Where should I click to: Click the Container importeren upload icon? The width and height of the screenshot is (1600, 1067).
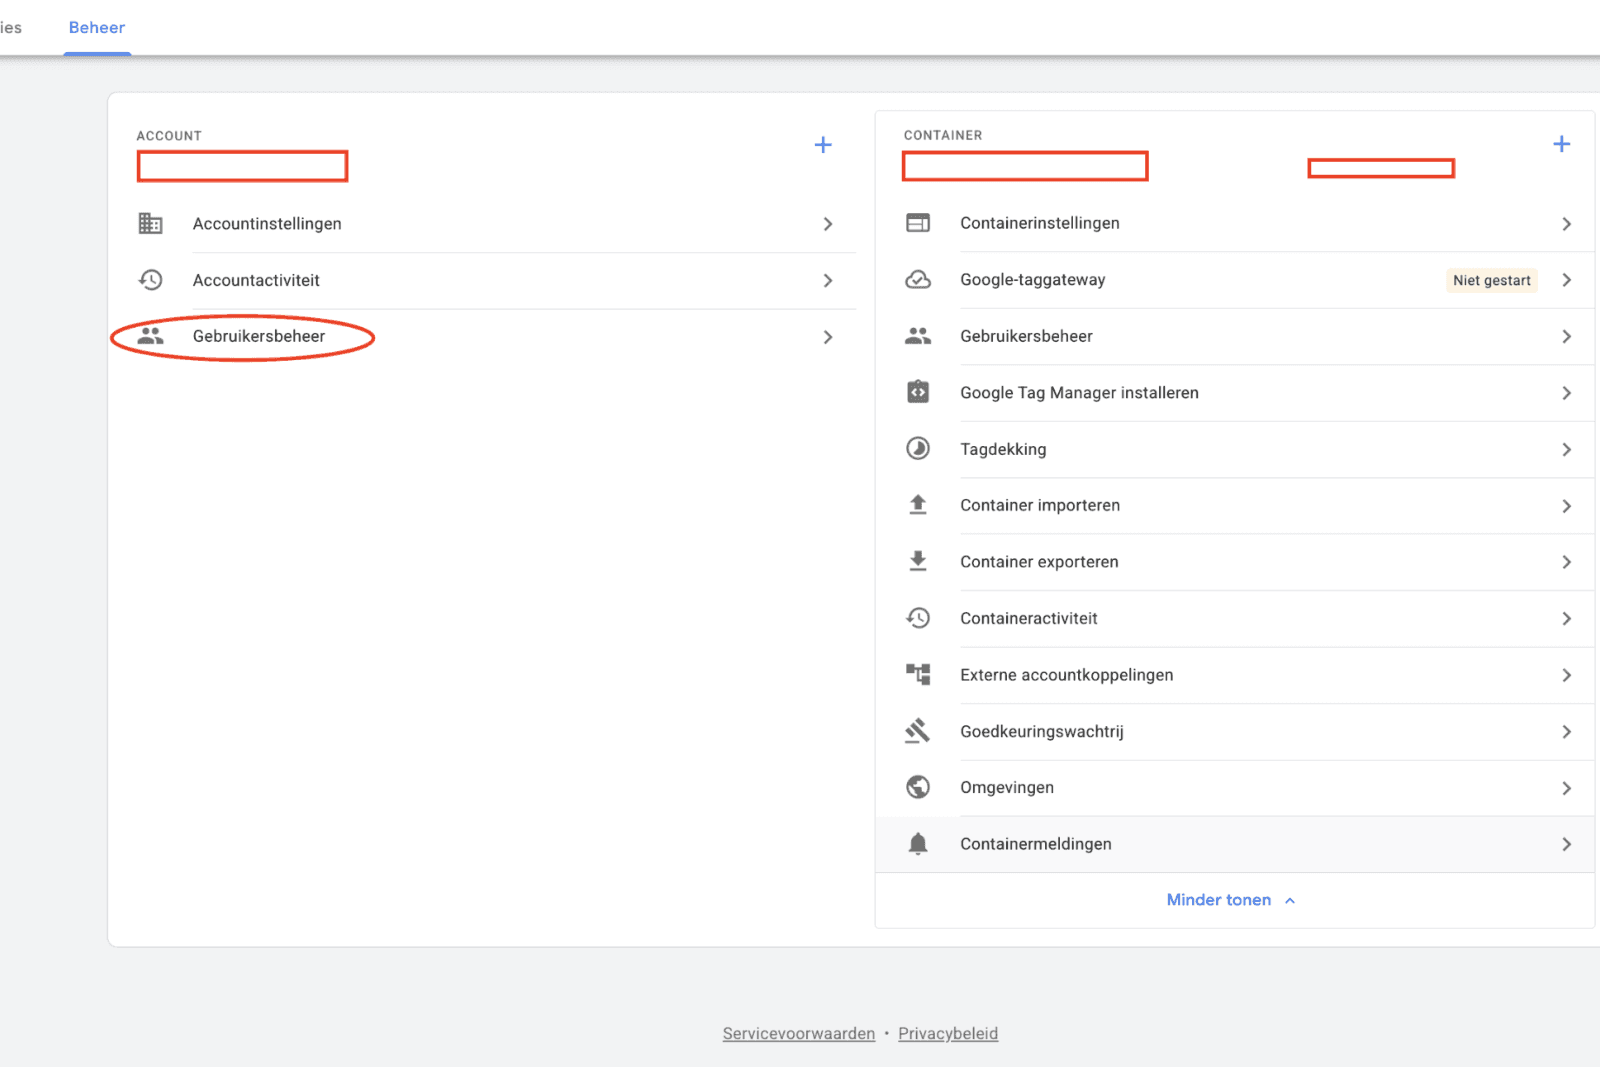(x=918, y=505)
